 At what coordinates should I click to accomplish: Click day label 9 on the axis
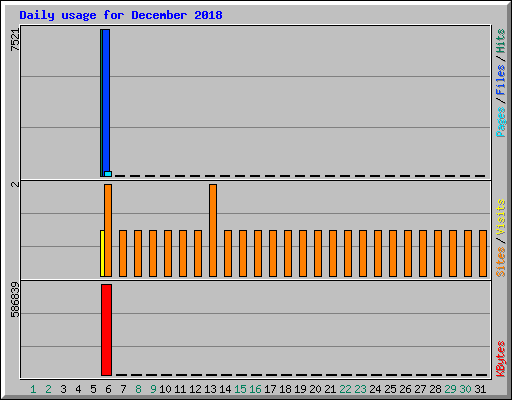[153, 389]
